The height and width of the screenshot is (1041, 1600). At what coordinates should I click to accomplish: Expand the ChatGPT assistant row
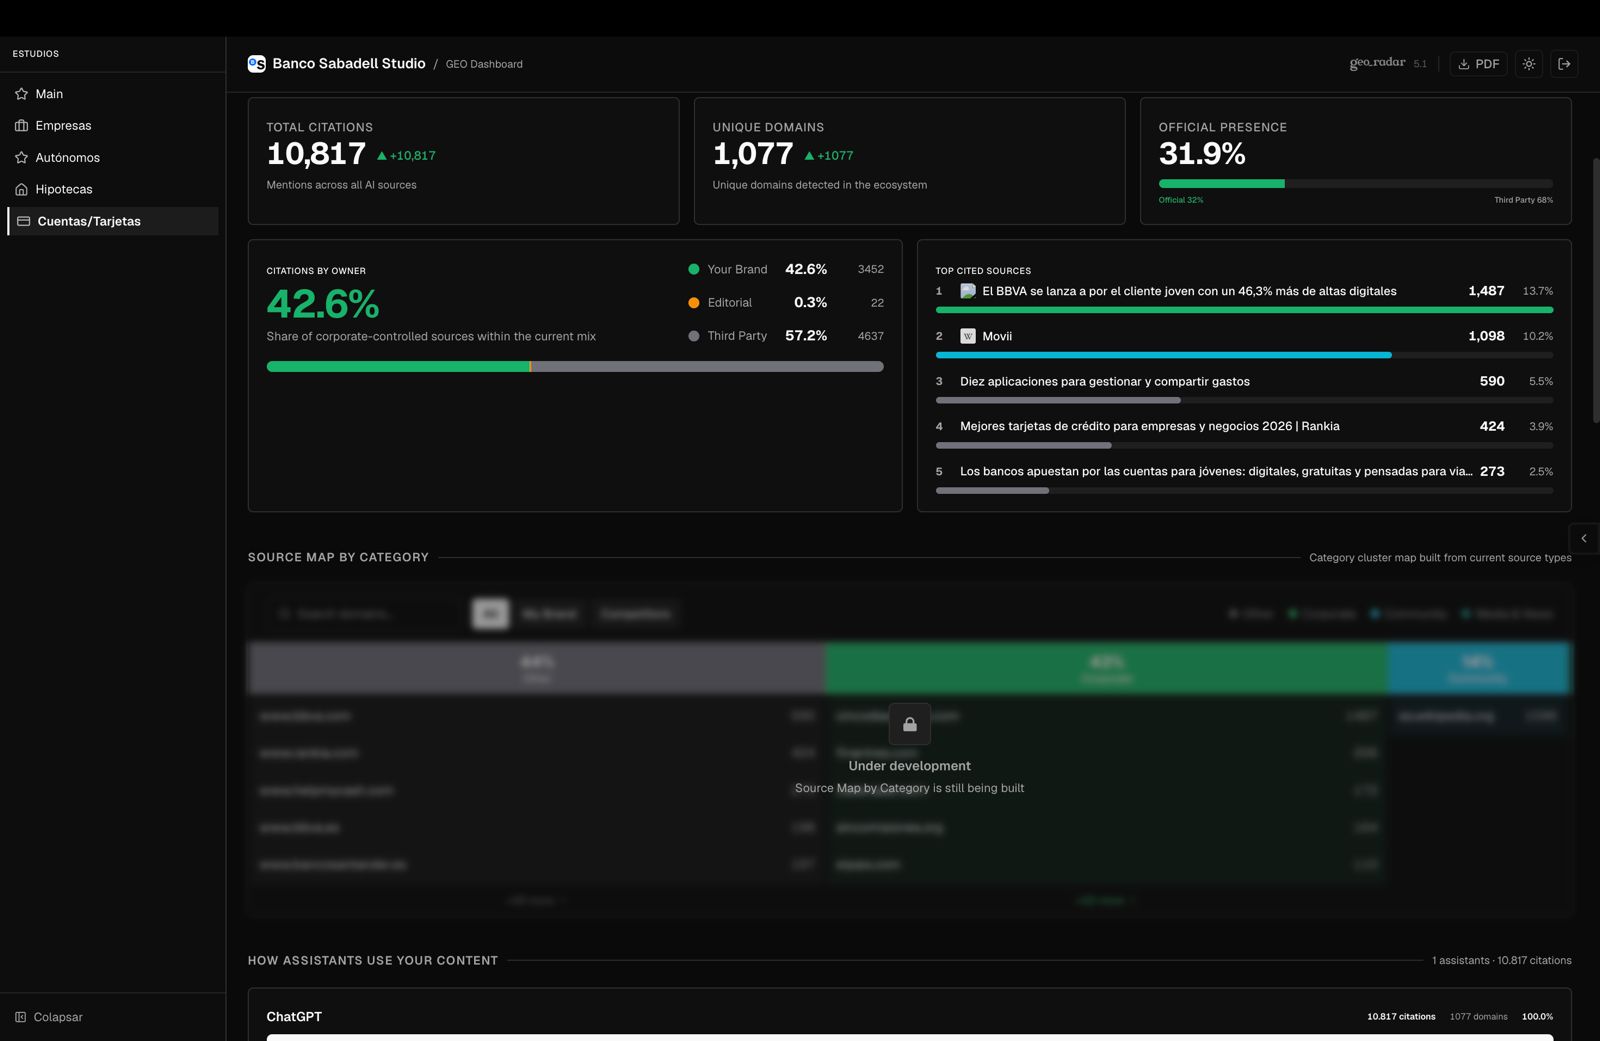coord(294,1016)
